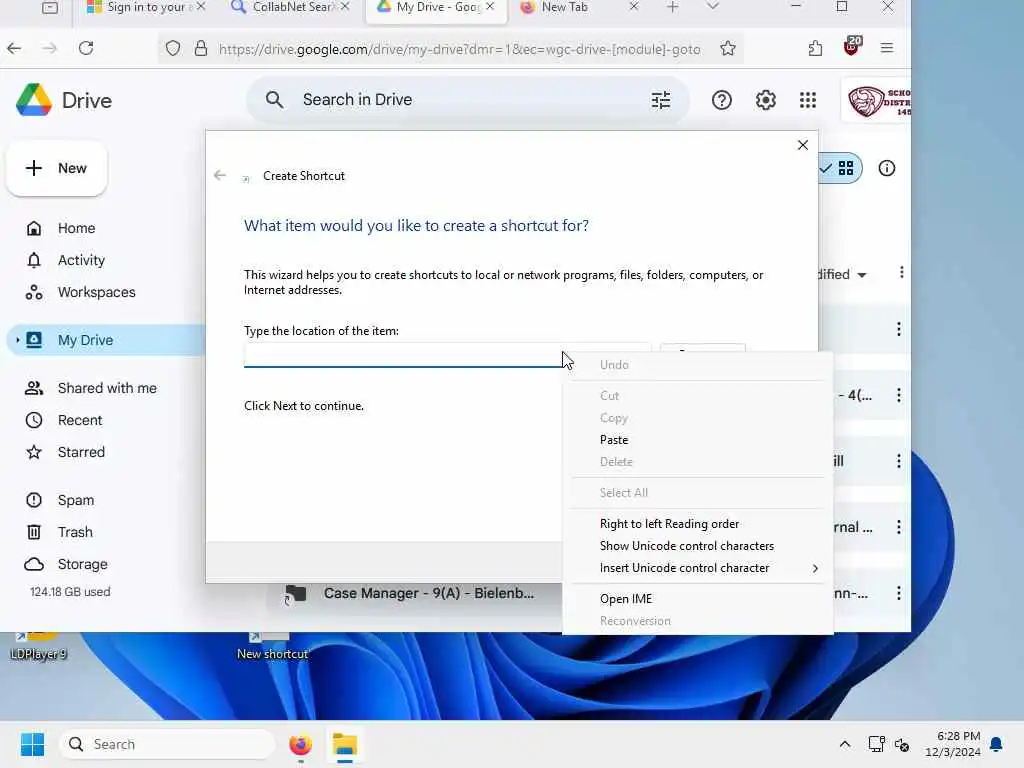Show hidden system tray icons
This screenshot has height=768, width=1024.
click(x=844, y=744)
